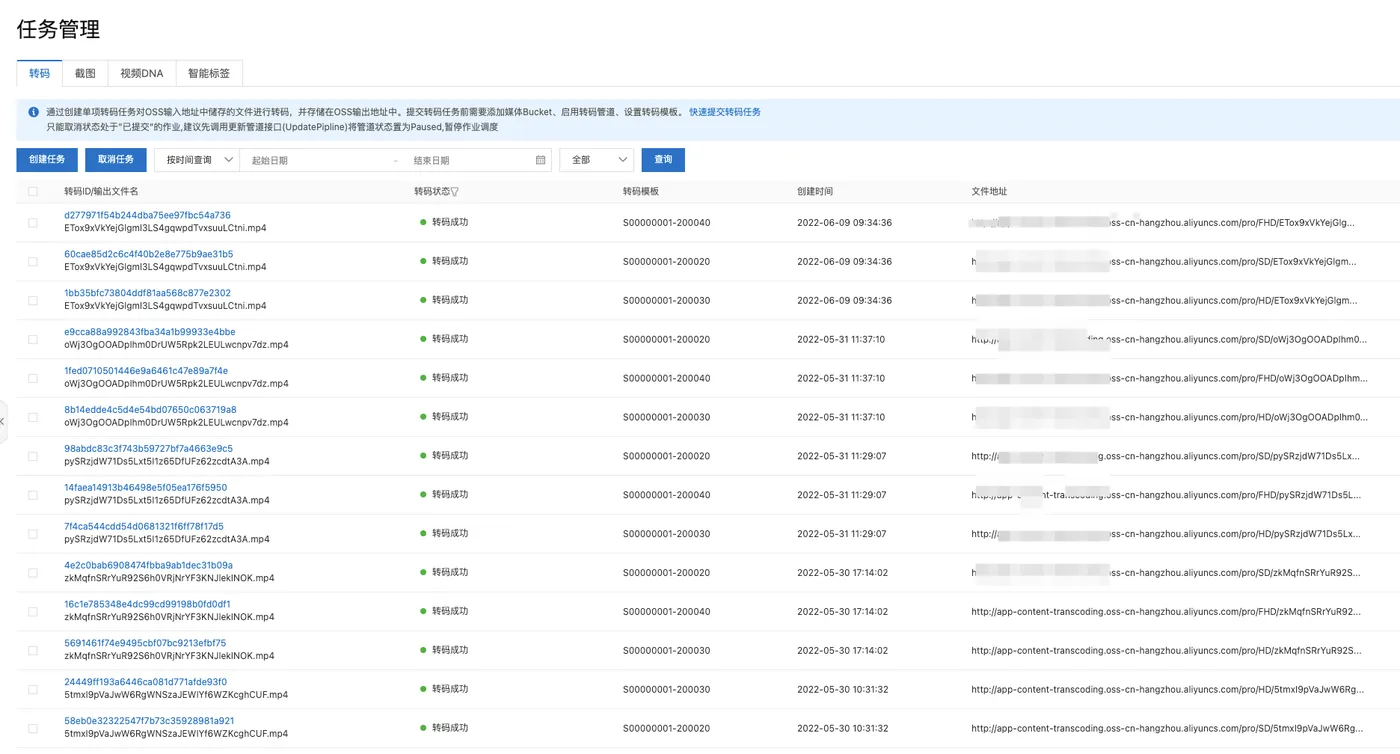Viewport: 1400px width, 754px height.
Task: Click the 创建时间 column header
Action: click(815, 191)
